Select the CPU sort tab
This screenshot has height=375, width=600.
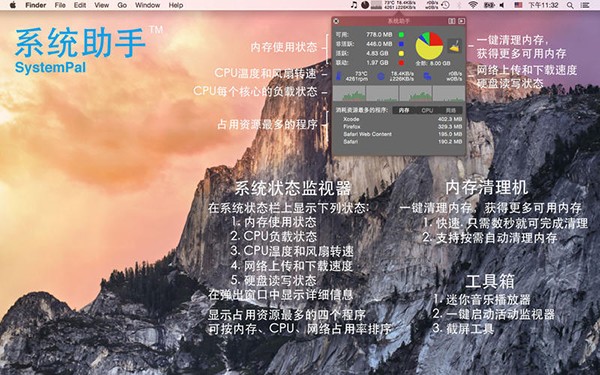pyautogui.click(x=427, y=110)
